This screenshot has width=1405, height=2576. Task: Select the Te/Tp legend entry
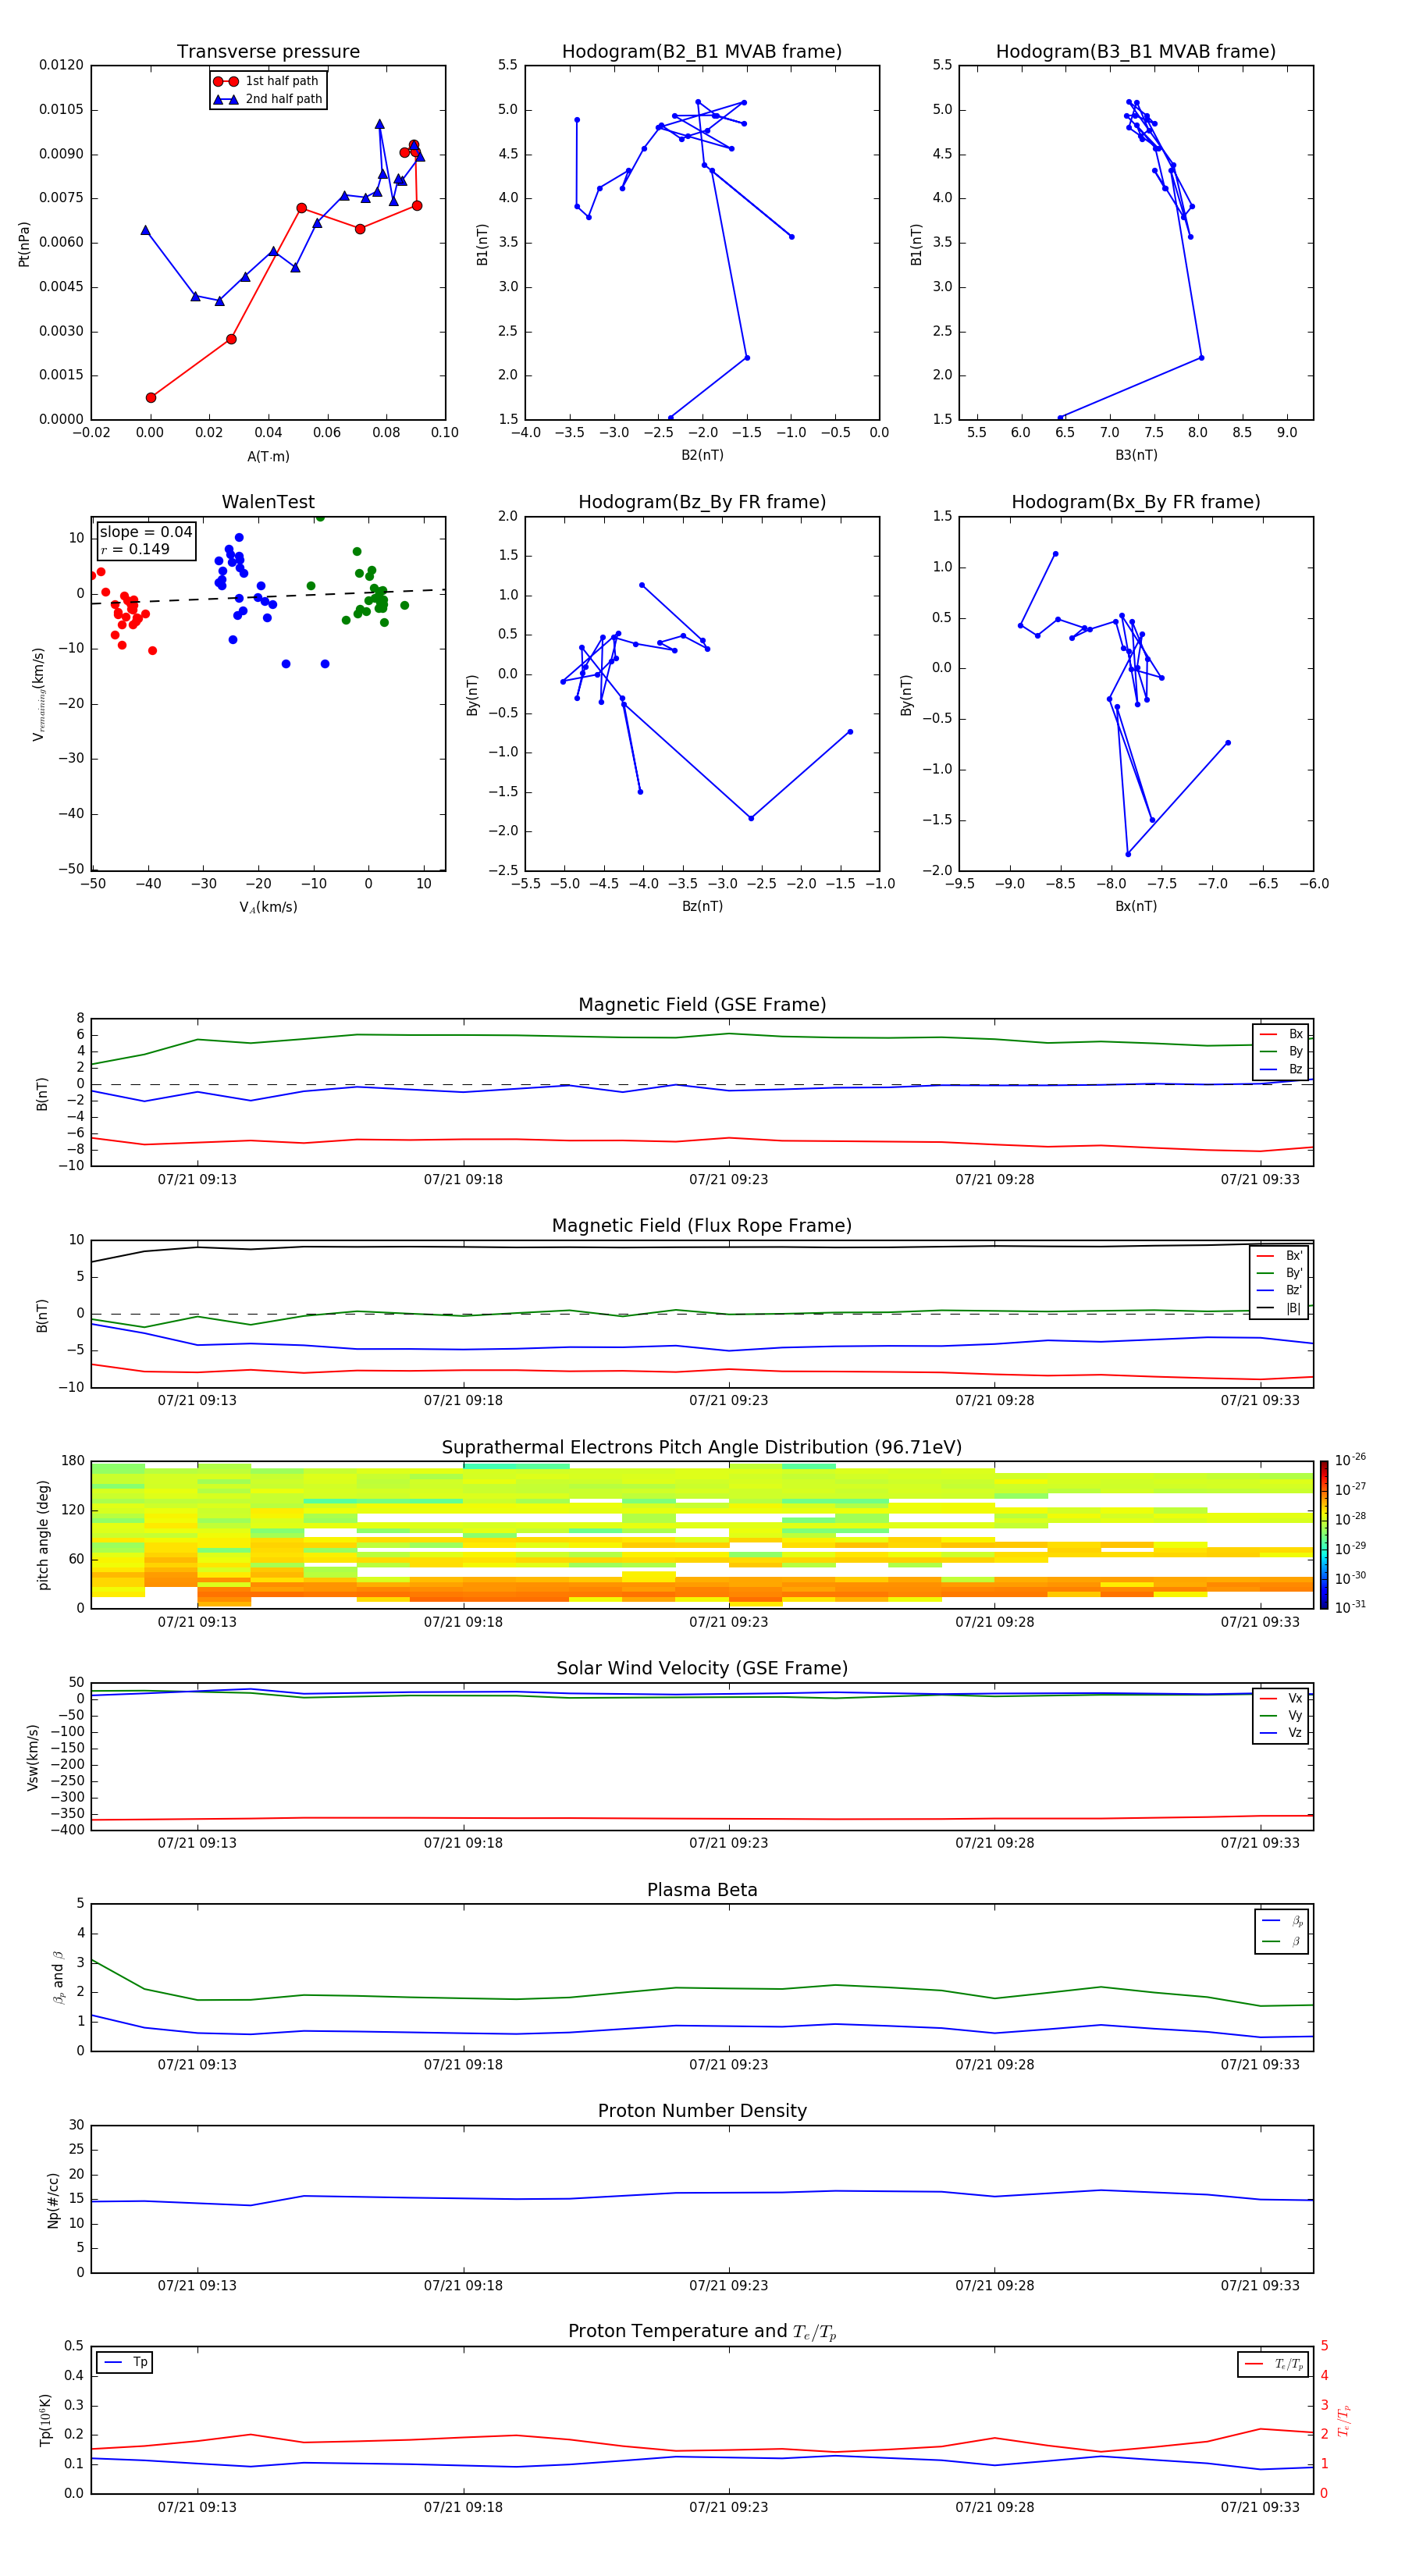1274,2365
